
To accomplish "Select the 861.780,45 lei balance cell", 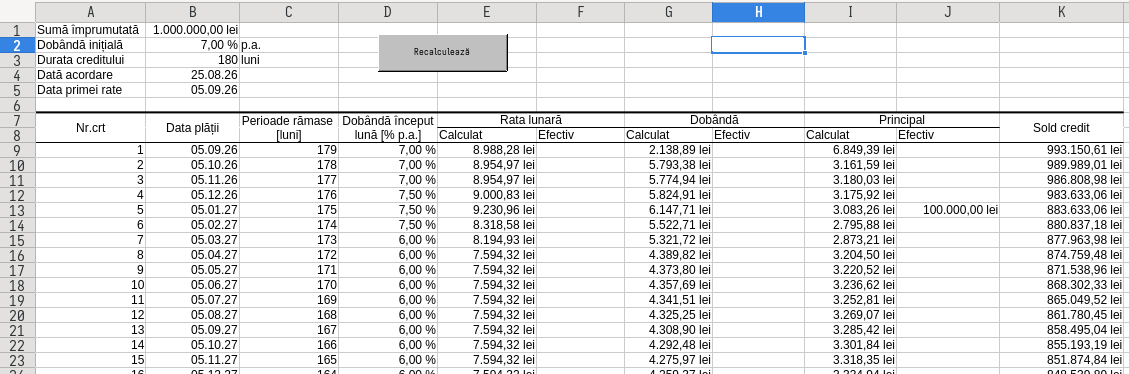I will [1061, 314].
